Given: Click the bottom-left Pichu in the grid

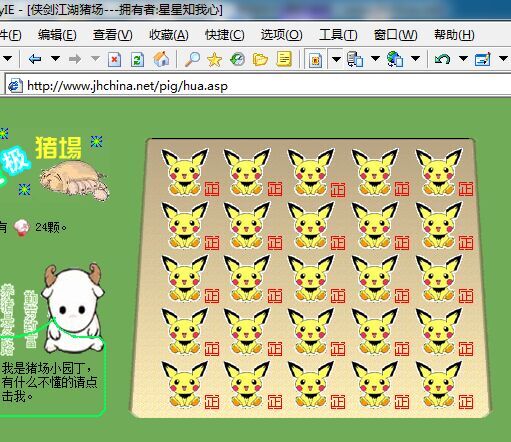Looking at the screenshot, I should coord(184,384).
